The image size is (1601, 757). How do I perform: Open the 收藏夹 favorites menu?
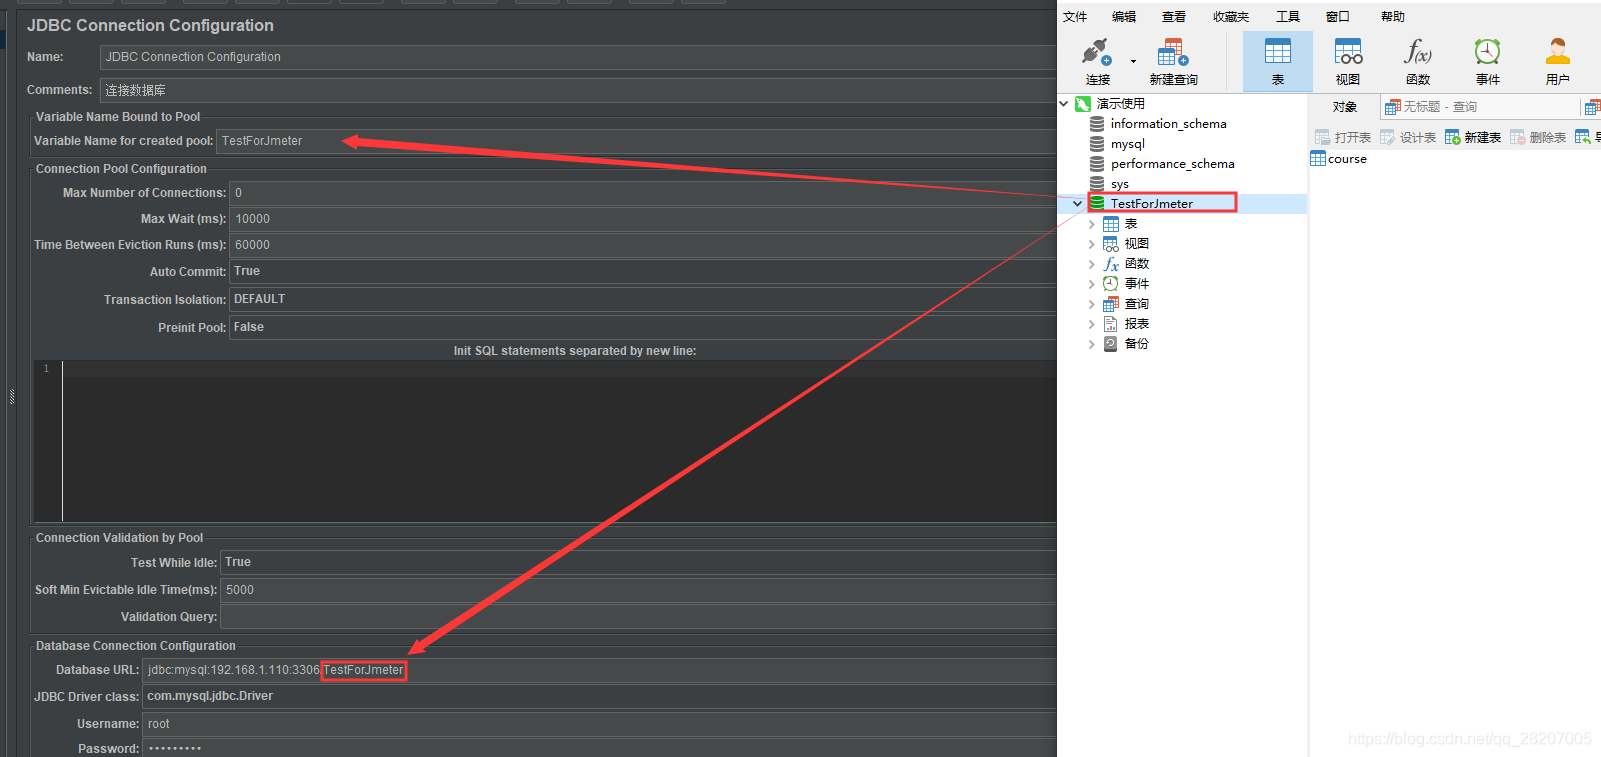(1231, 17)
